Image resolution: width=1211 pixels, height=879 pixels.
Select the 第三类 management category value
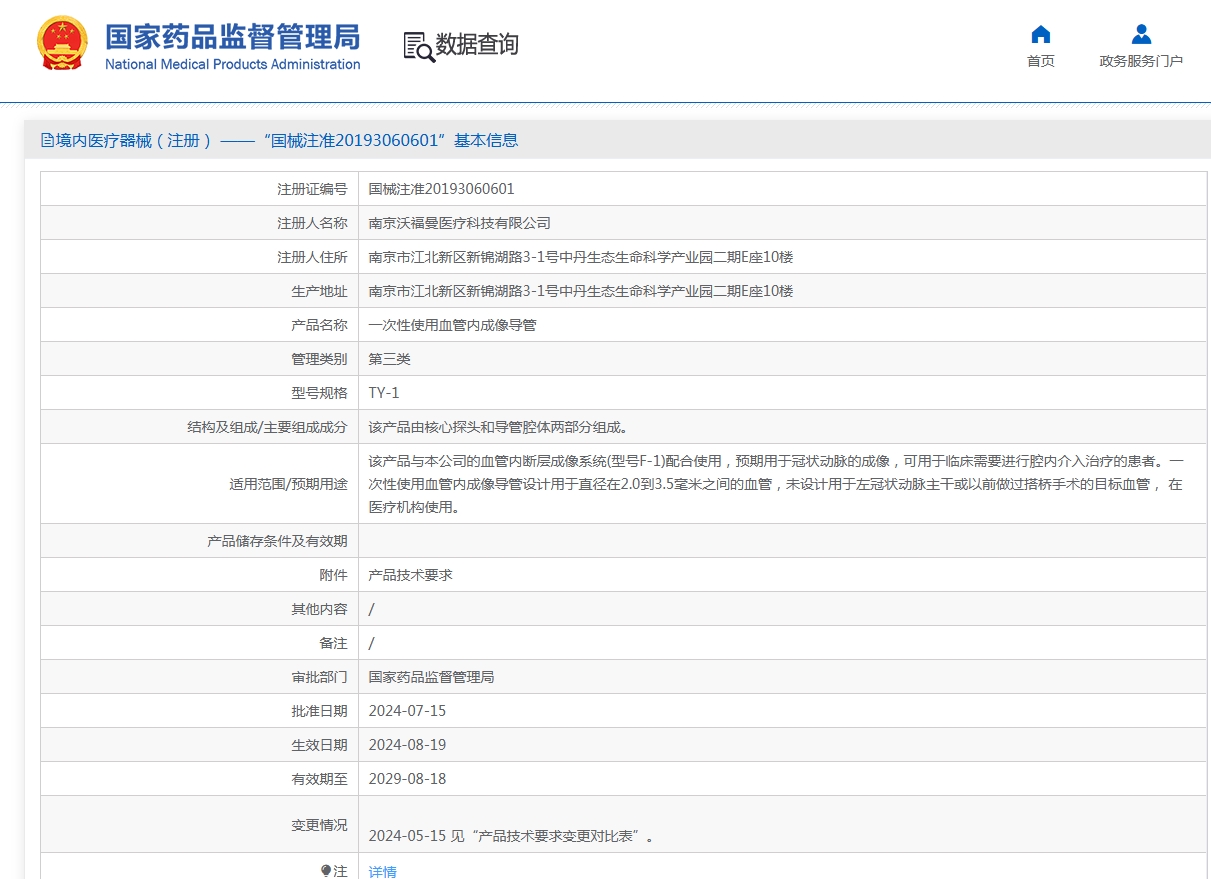point(390,359)
